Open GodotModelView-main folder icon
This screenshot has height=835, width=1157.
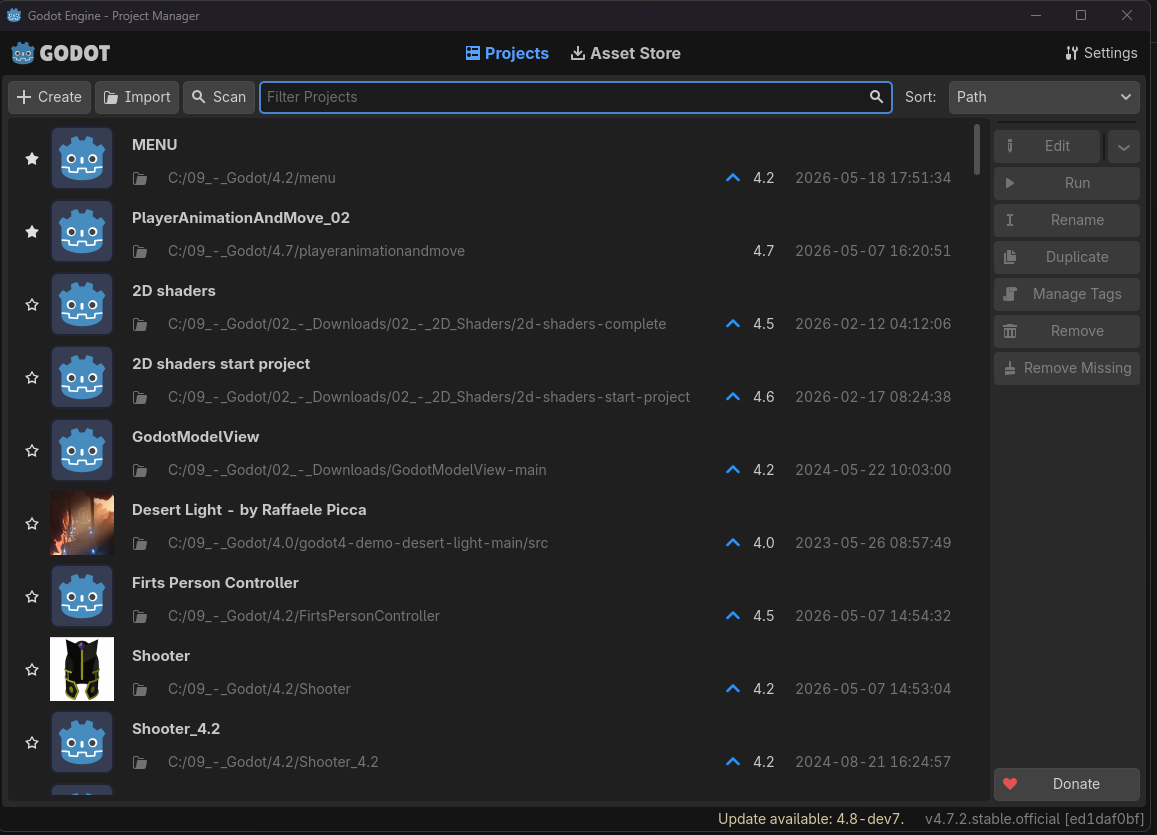[139, 471]
